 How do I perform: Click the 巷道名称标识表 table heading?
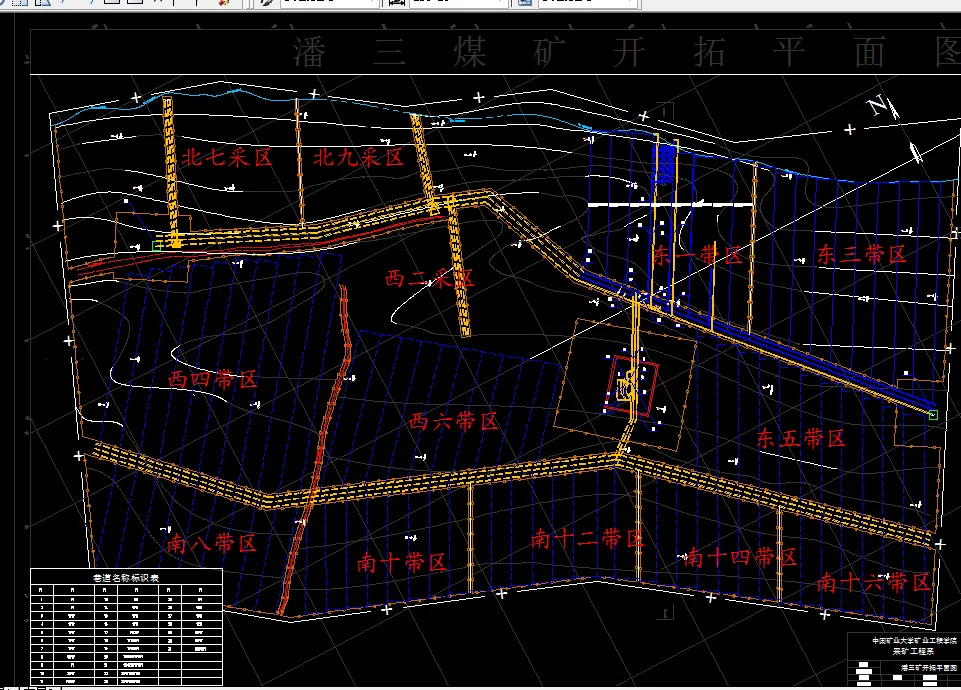tap(126, 577)
